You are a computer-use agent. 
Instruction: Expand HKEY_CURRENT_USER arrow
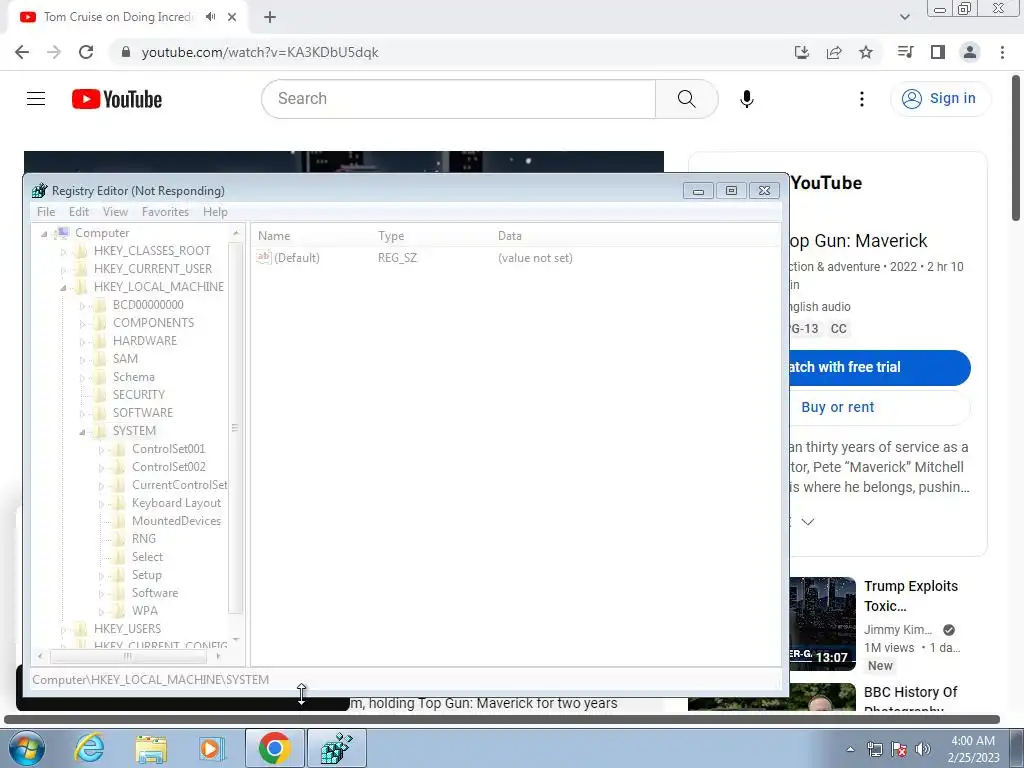tap(63, 269)
